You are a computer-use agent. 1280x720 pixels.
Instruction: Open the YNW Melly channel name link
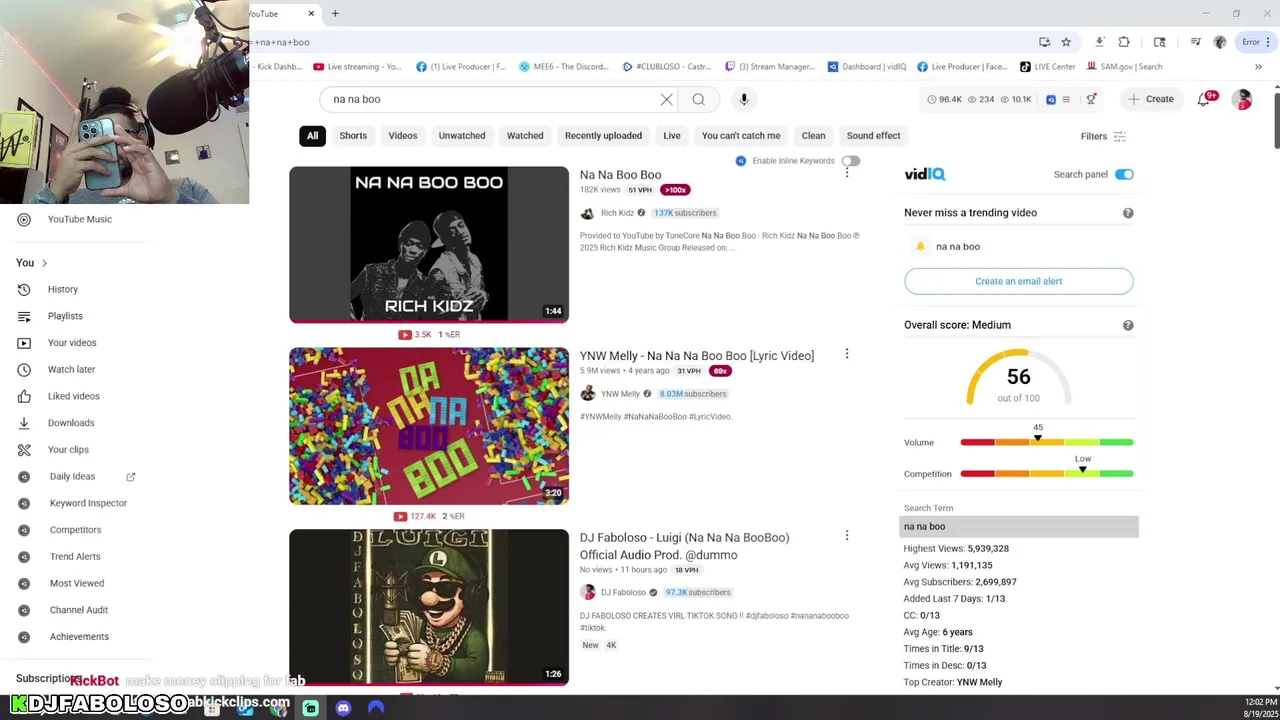[x=620, y=394]
